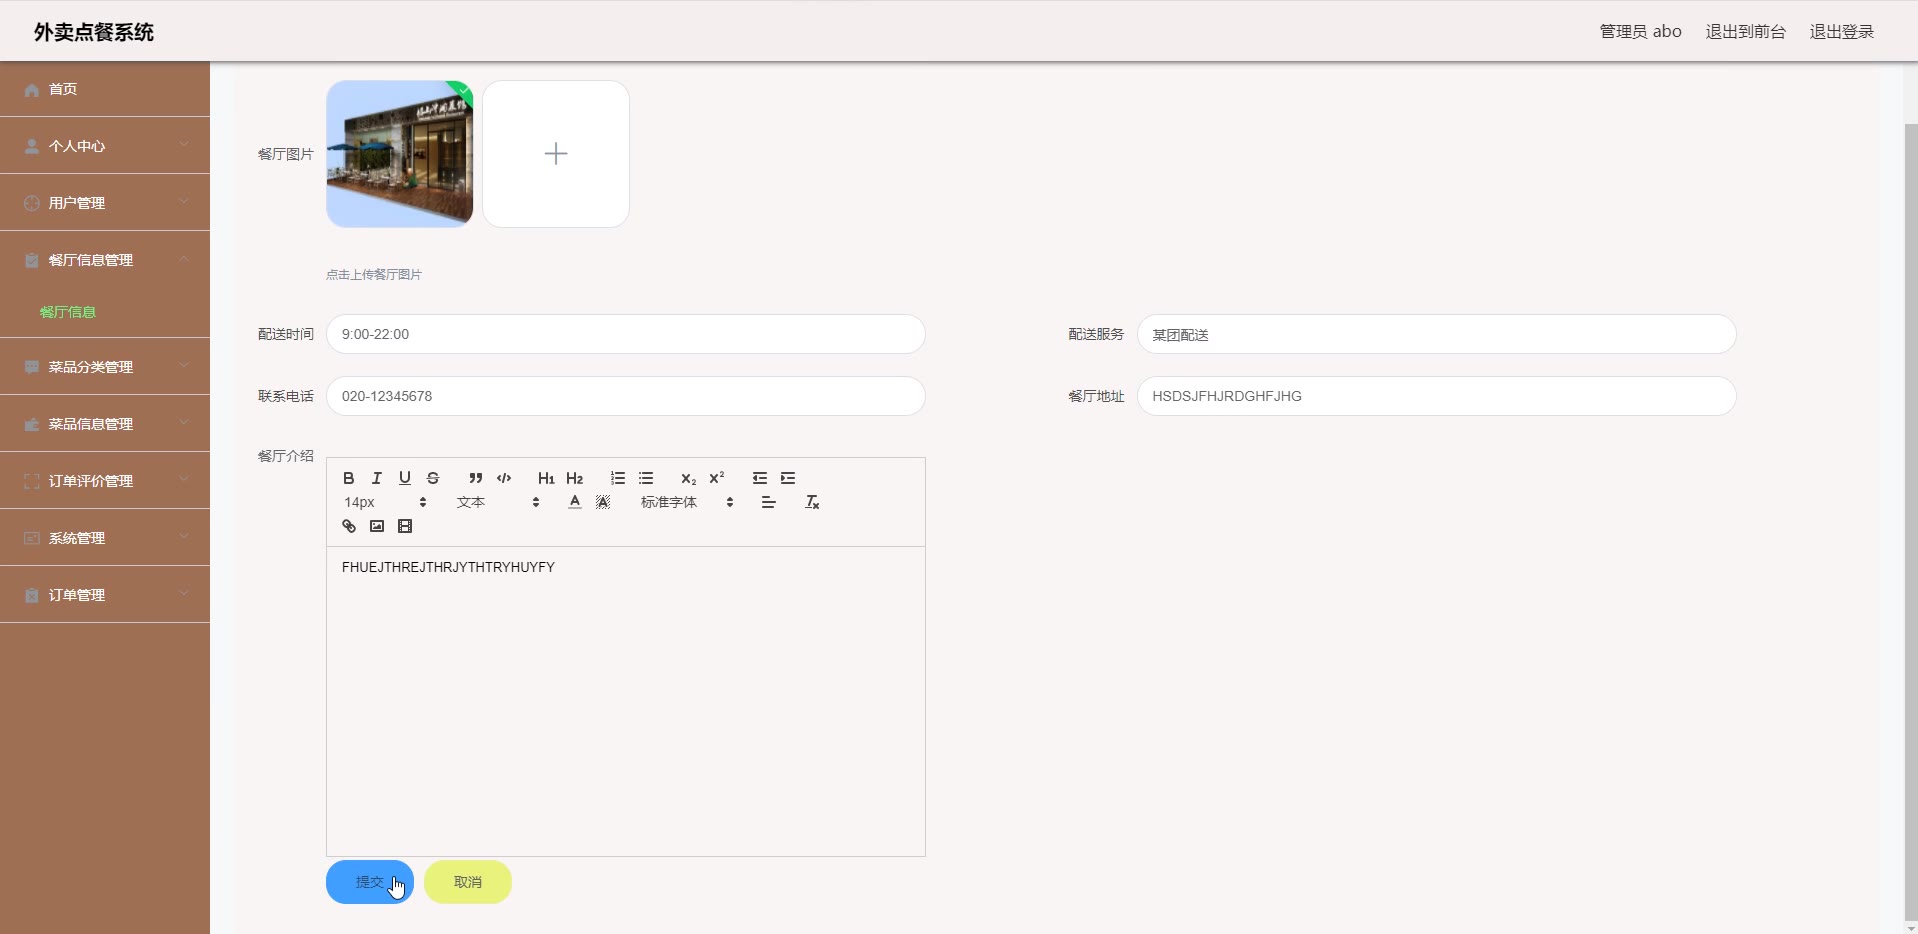Apply superscript formatting

[x=716, y=478]
